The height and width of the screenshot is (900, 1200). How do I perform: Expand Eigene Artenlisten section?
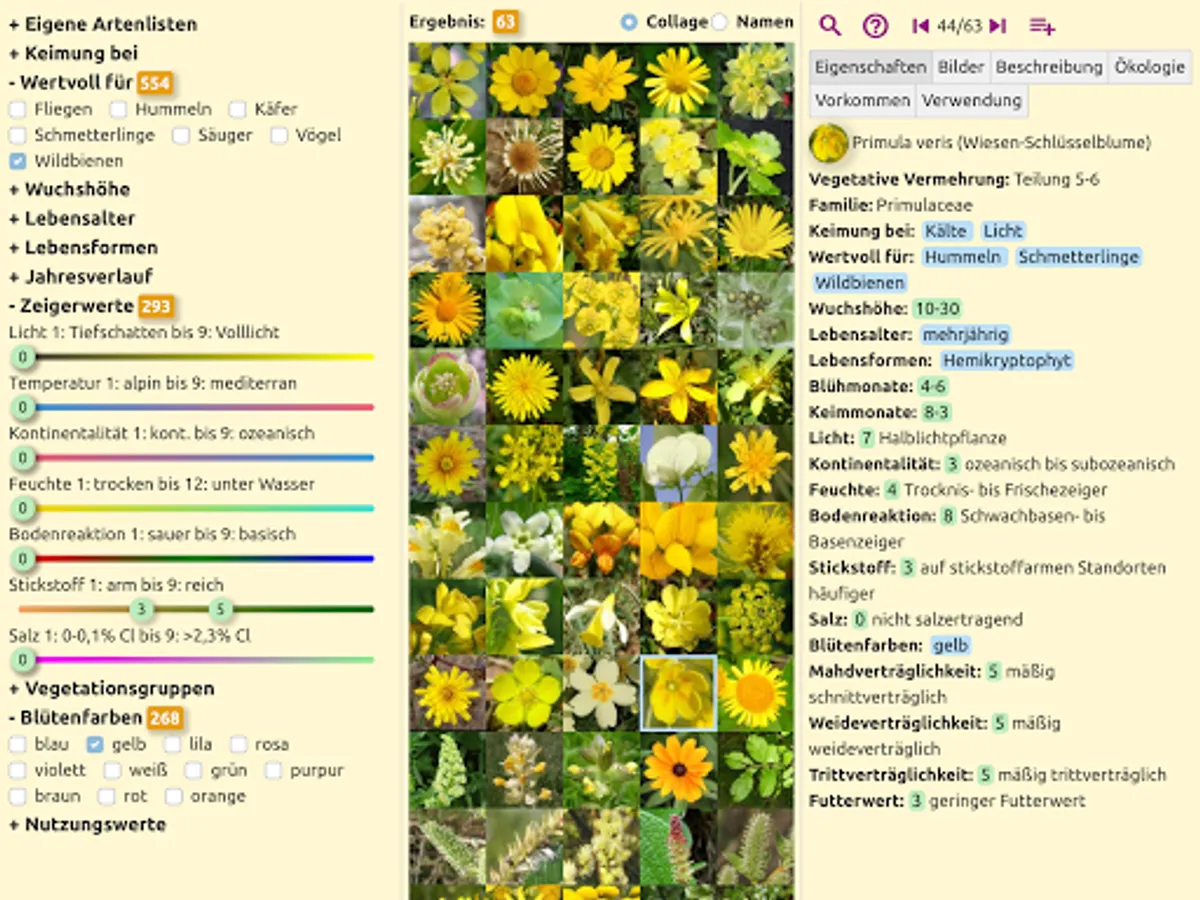tap(103, 24)
